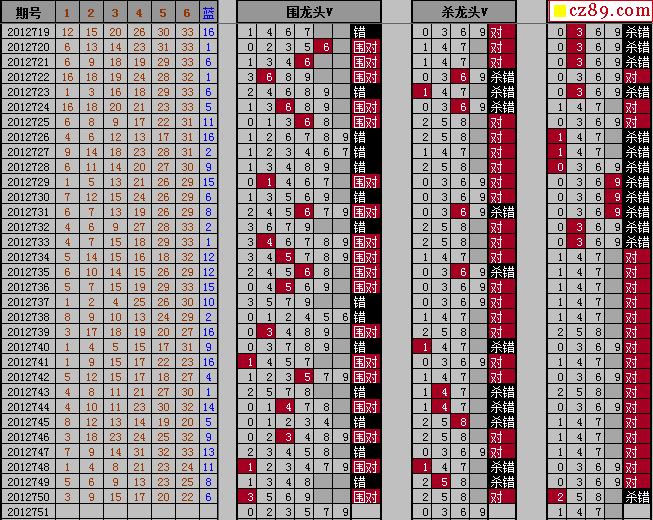Click red highlighted 3 in row 2012750 围龙头
The height and width of the screenshot is (520, 653).
[x=249, y=497]
